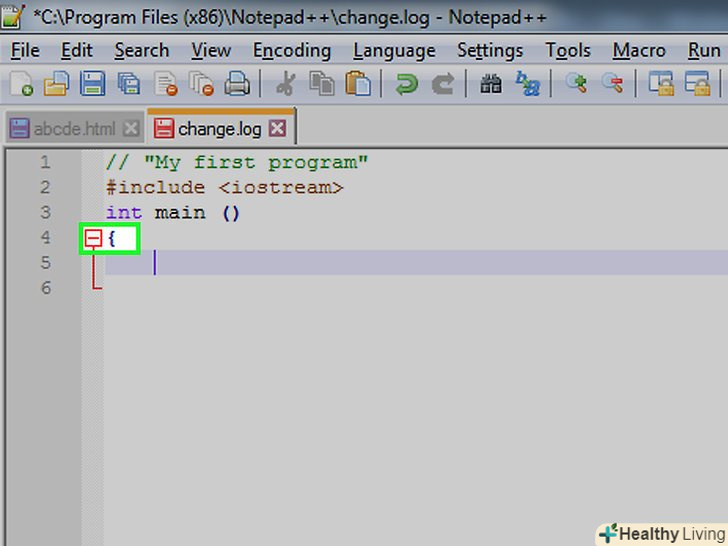This screenshot has width=728, height=546.
Task: Click line number 1 in the margin
Action: click(45, 162)
